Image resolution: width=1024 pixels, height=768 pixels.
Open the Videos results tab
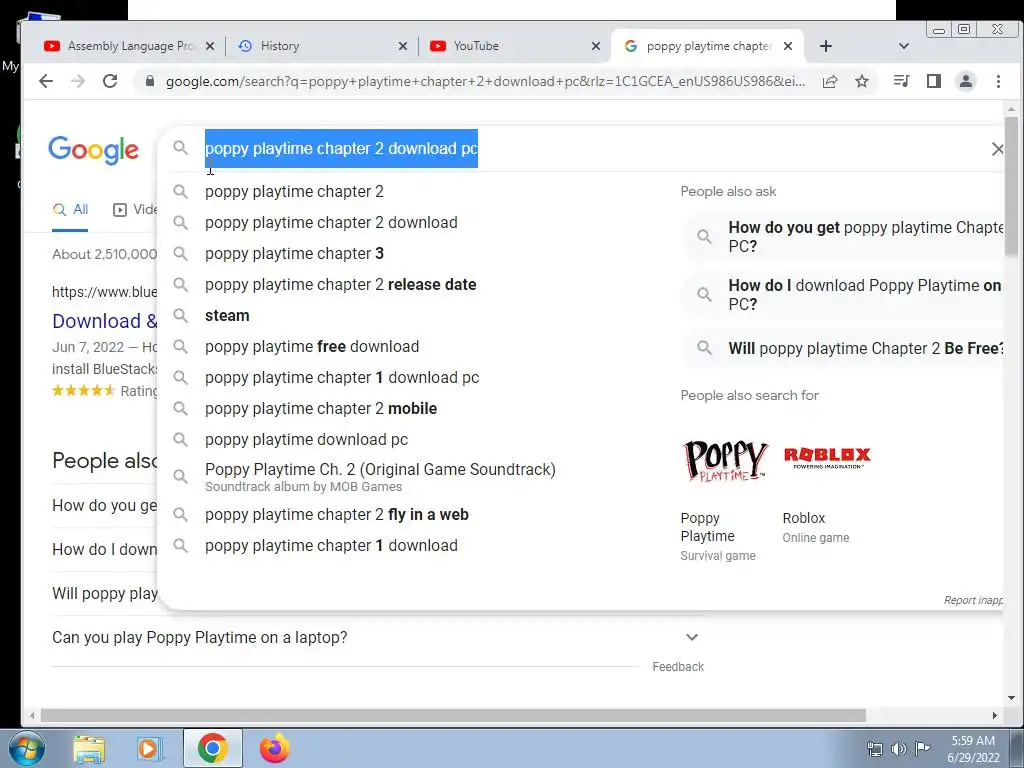coord(135,210)
